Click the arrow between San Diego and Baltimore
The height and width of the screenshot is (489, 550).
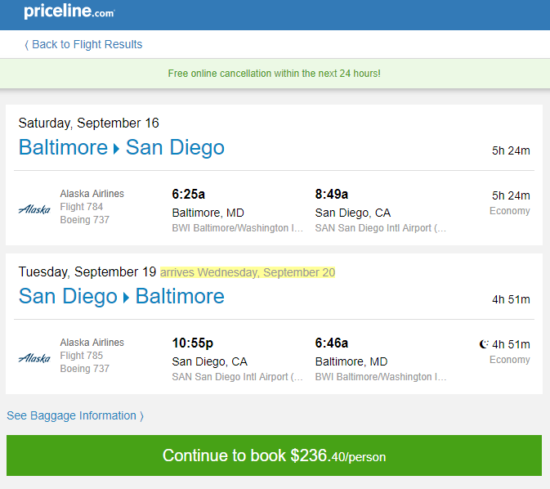126,298
